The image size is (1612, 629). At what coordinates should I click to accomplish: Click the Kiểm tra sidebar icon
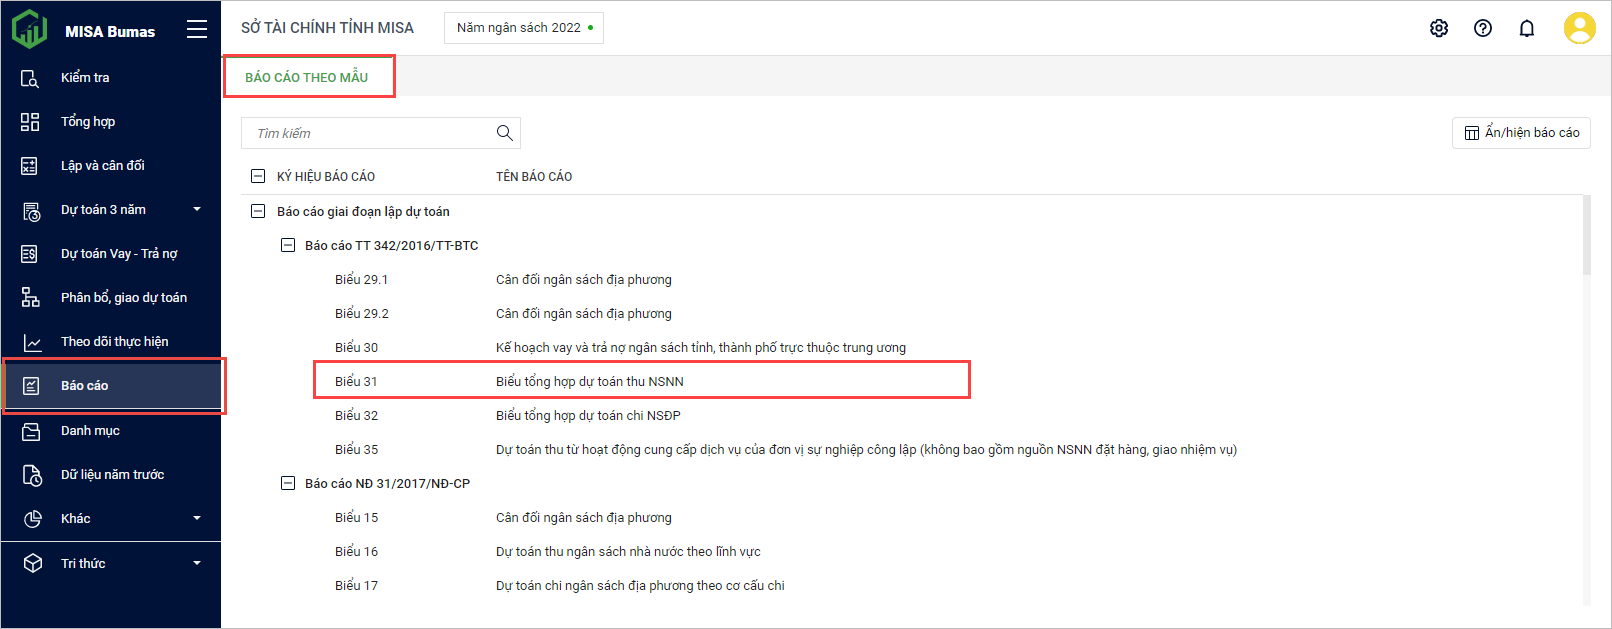[x=30, y=78]
